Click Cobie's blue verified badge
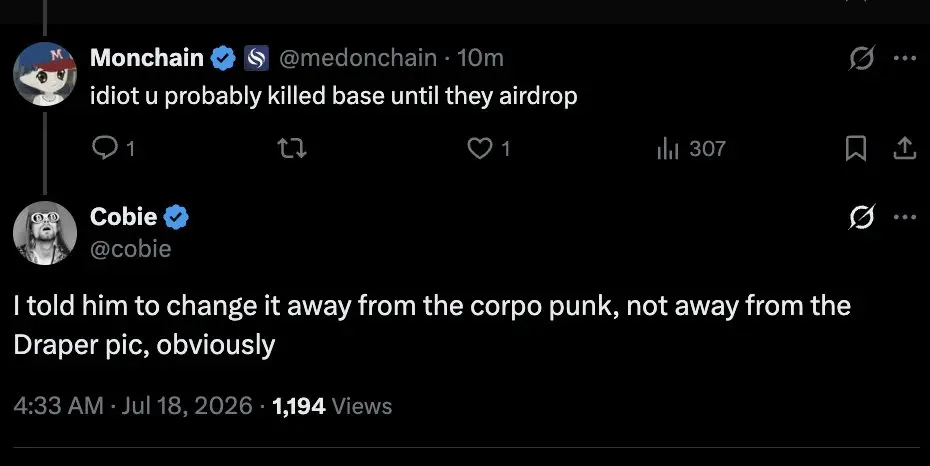The width and height of the screenshot is (930, 466). click(176, 217)
